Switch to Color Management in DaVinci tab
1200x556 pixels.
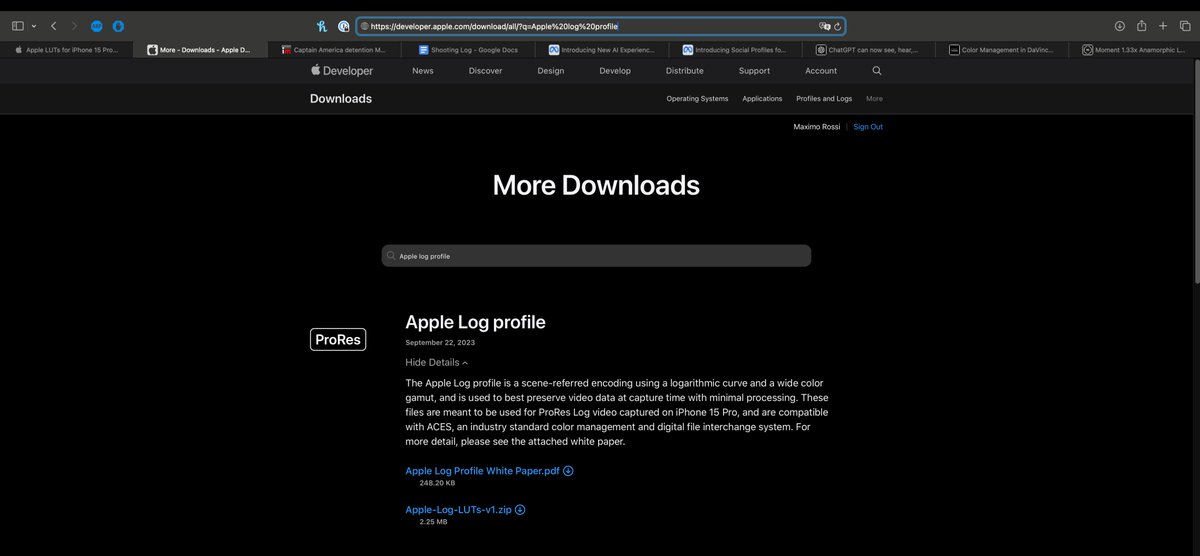[x=1000, y=49]
